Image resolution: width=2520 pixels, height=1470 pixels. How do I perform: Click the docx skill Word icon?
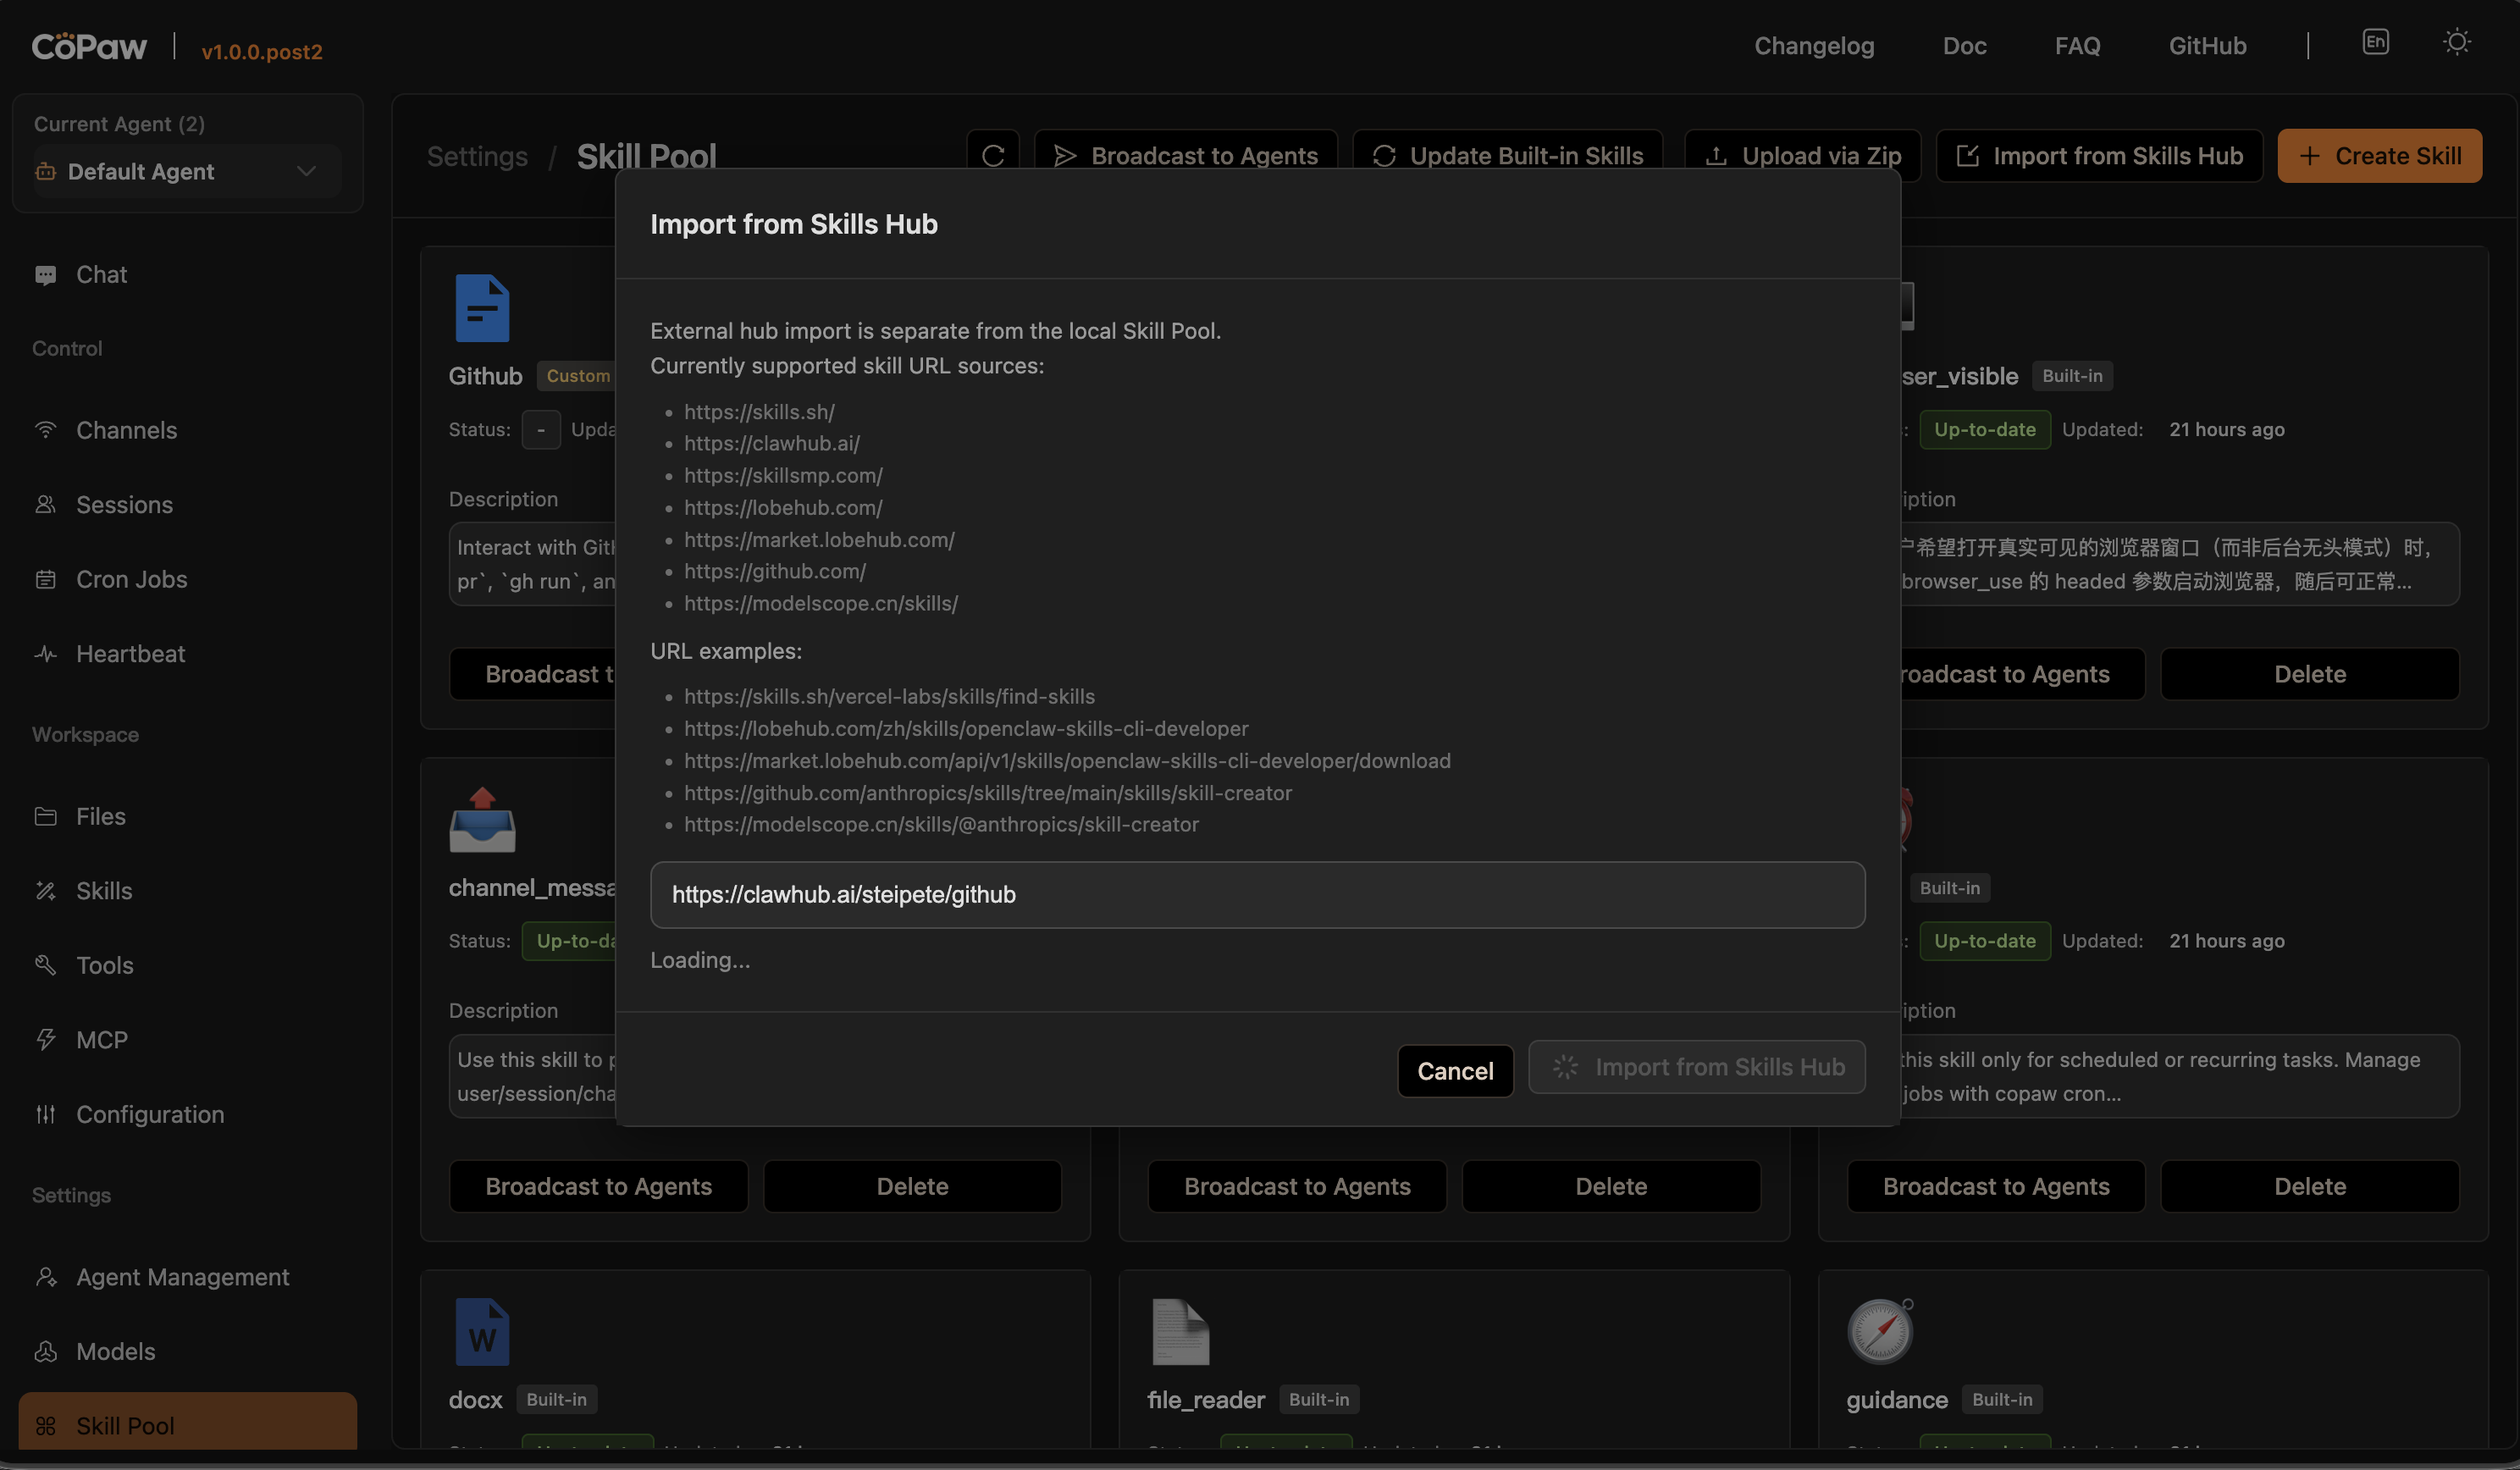[x=482, y=1333]
